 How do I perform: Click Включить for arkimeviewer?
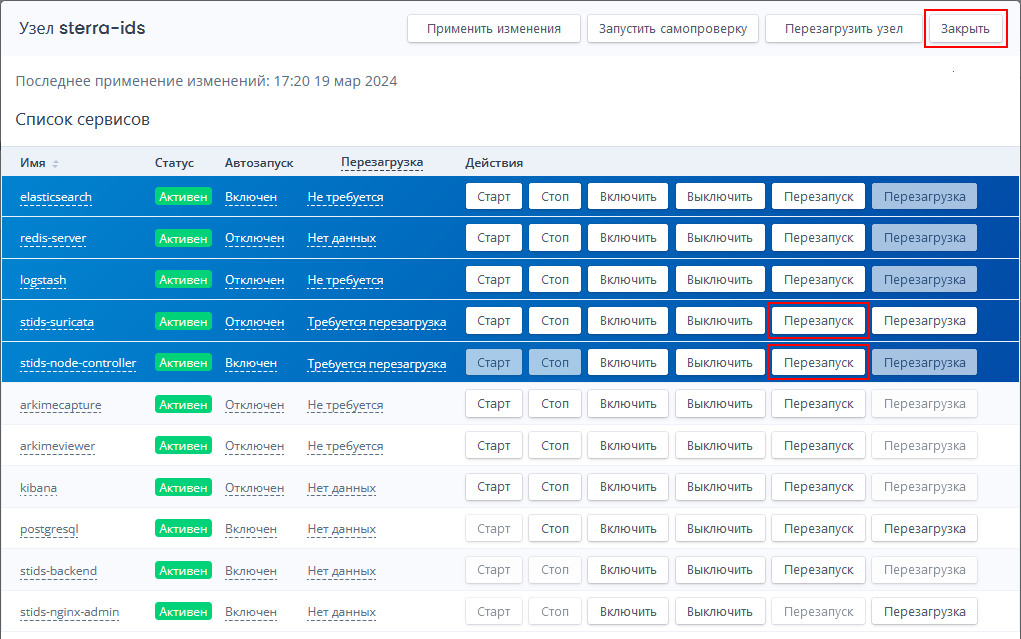(628, 446)
